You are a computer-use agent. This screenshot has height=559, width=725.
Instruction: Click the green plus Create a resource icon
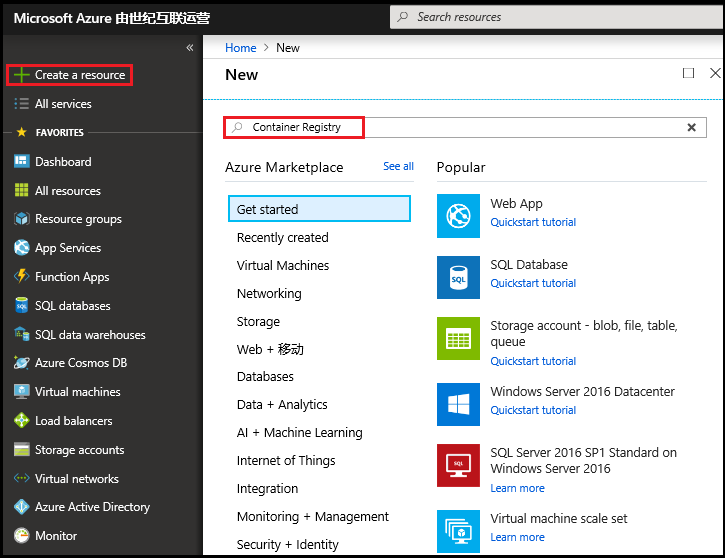(21, 75)
